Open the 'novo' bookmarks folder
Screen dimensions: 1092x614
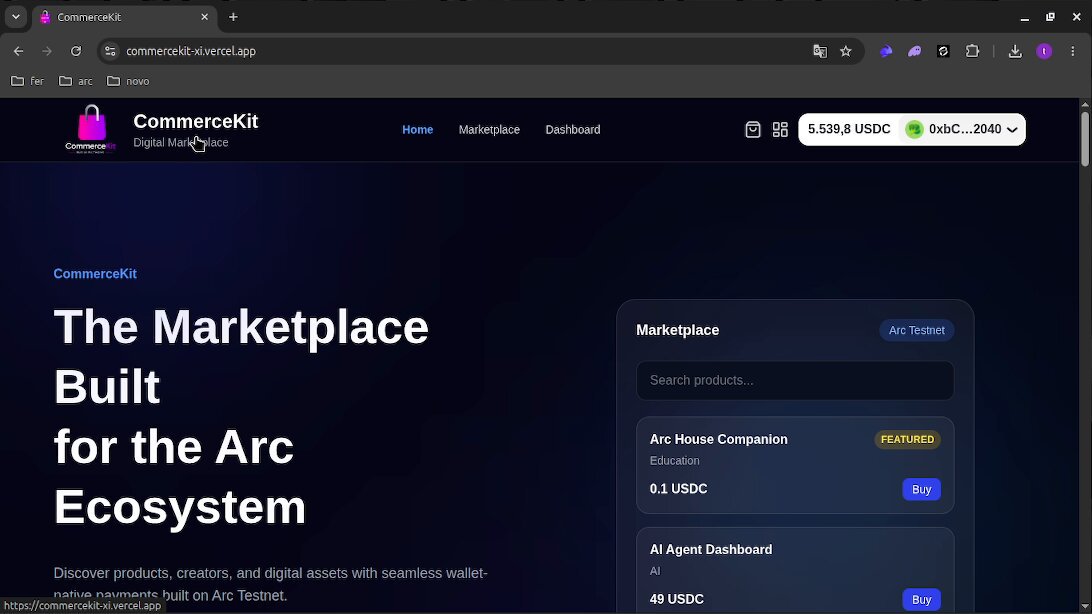pyautogui.click(x=128, y=81)
